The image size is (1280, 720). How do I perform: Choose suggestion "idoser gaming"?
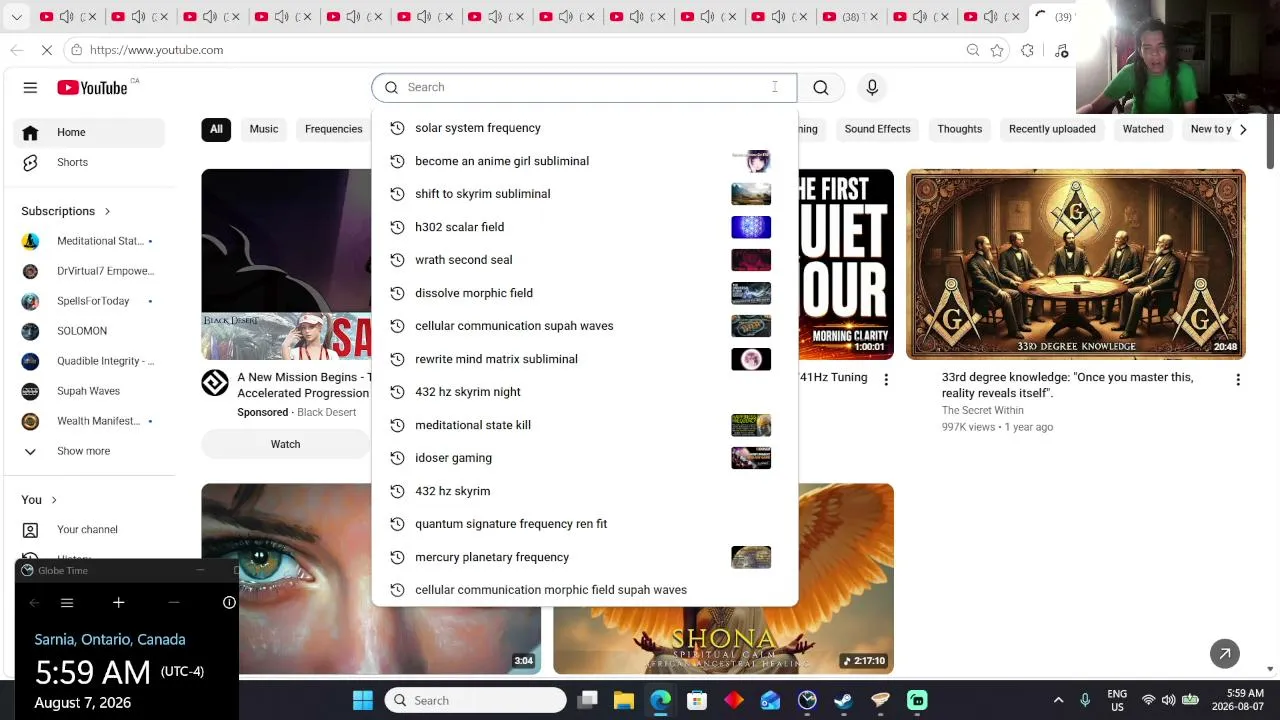pos(585,458)
